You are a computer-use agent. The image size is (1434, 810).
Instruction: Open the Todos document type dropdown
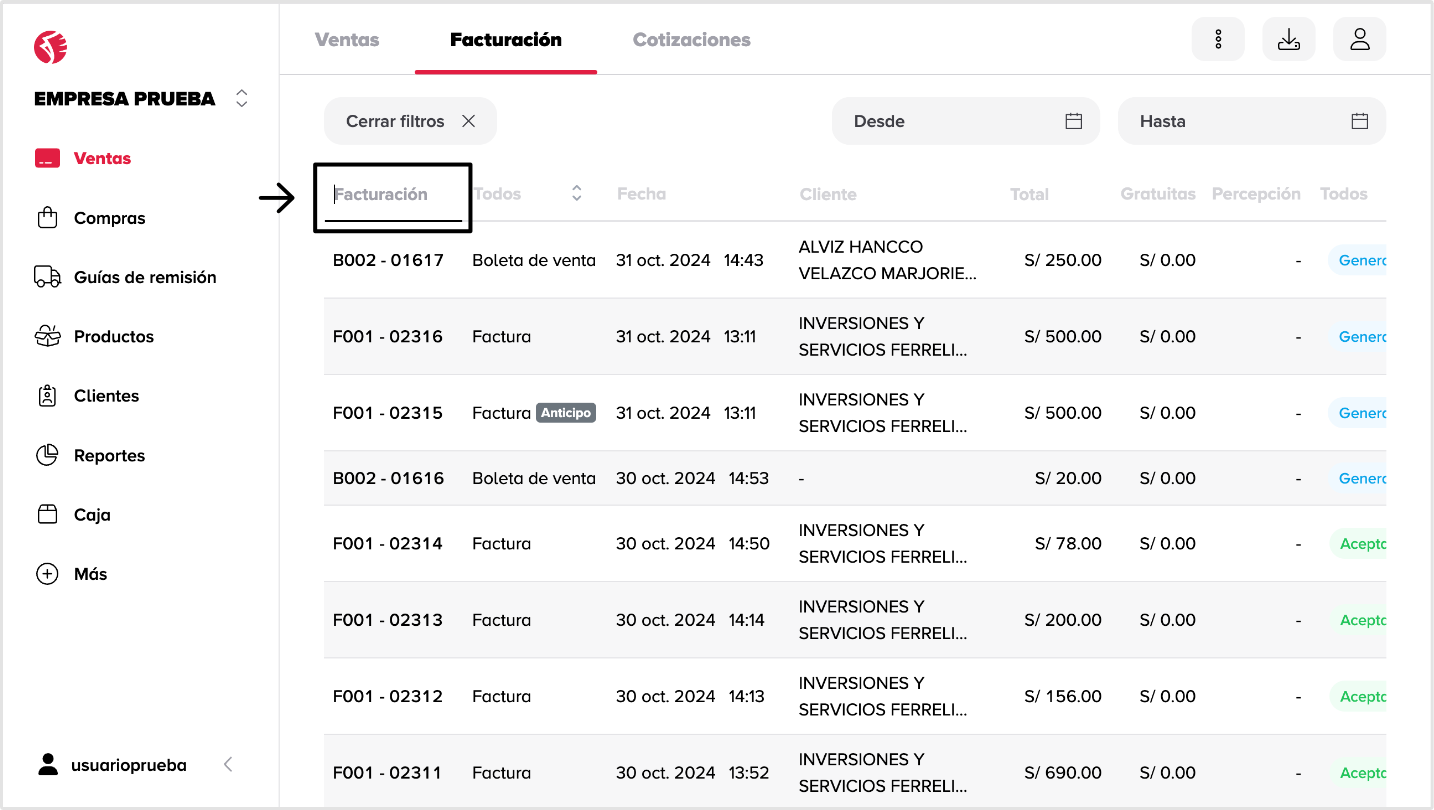(x=528, y=194)
